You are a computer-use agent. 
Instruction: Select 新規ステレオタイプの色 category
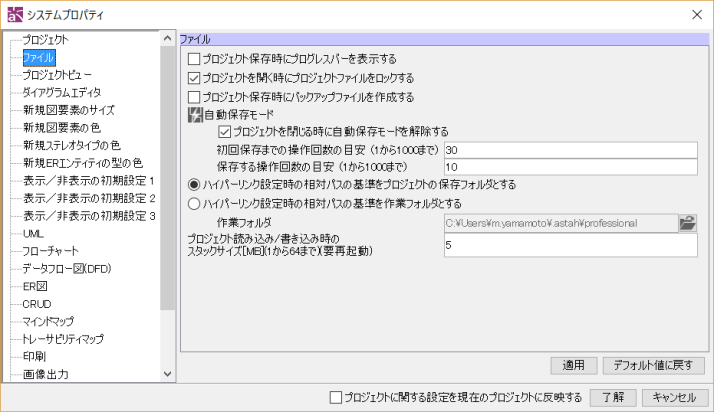72,145
